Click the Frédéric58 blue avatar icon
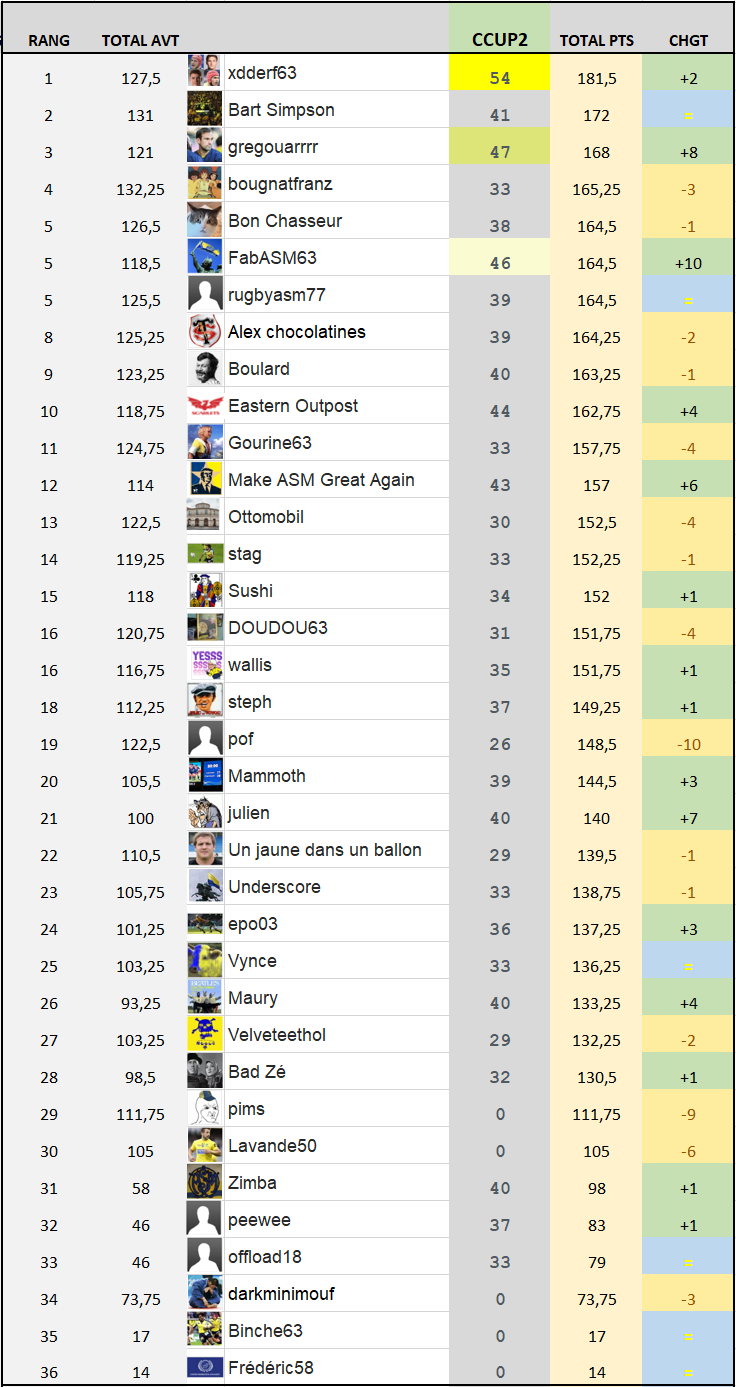Screen dimensions: 736x1387 click(205, 1367)
